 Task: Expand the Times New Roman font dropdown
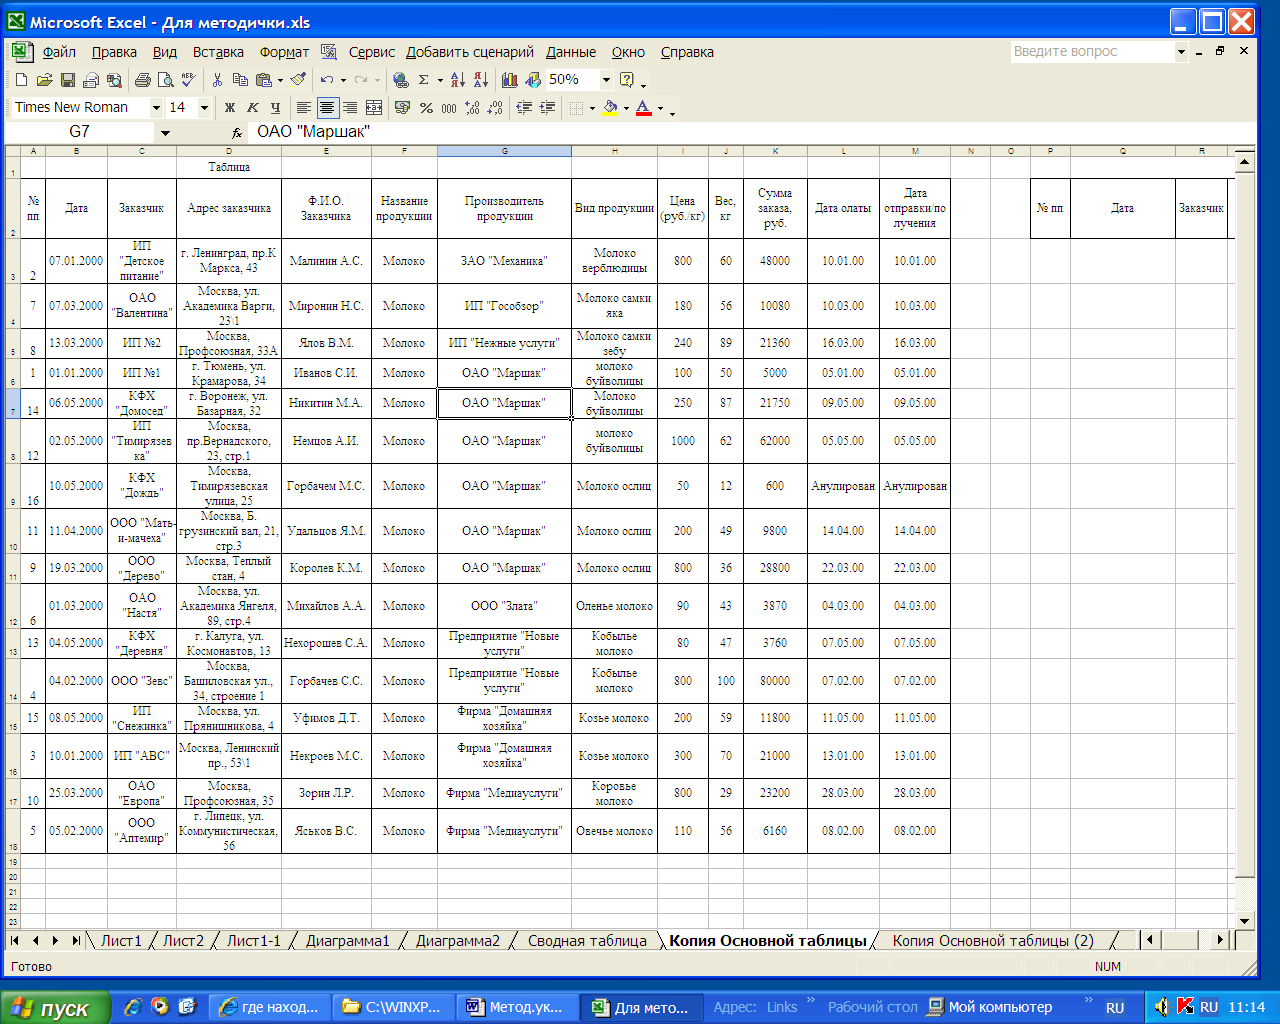(x=156, y=107)
